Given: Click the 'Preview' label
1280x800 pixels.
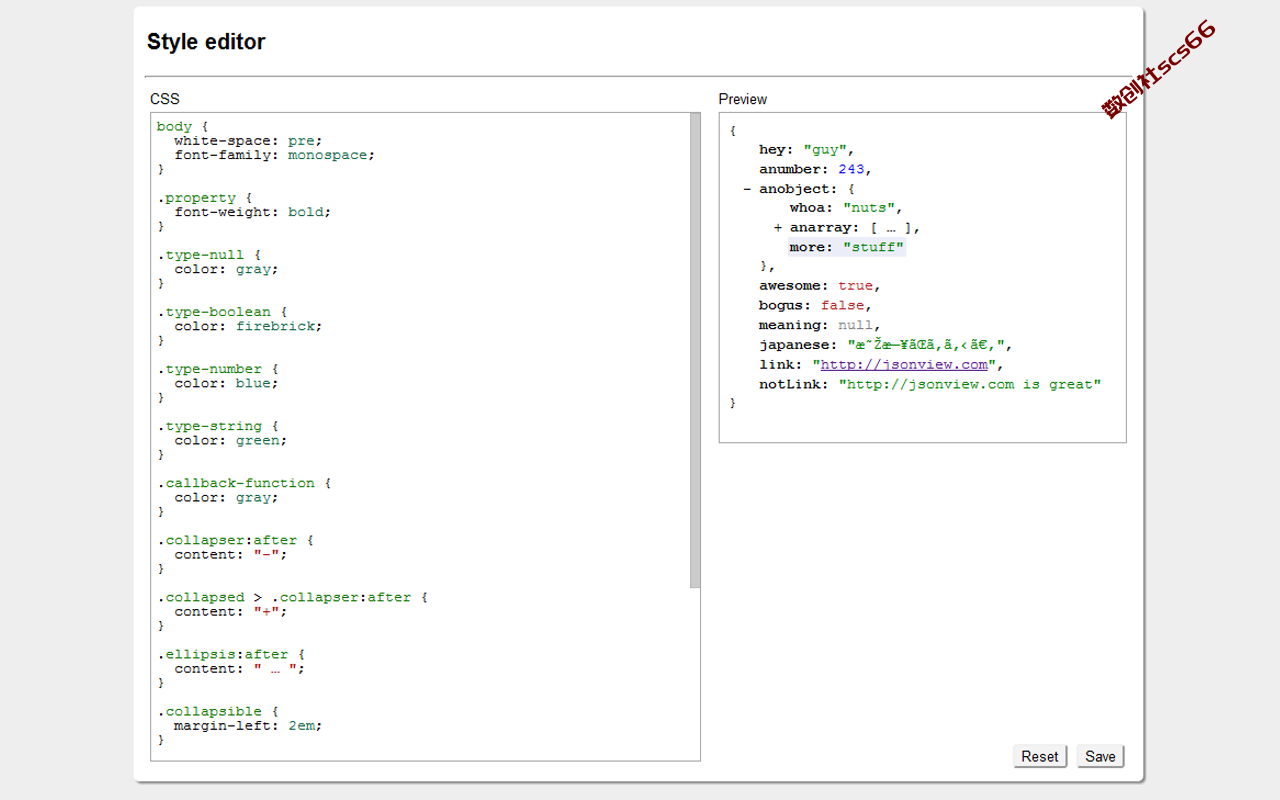Looking at the screenshot, I should [x=743, y=99].
